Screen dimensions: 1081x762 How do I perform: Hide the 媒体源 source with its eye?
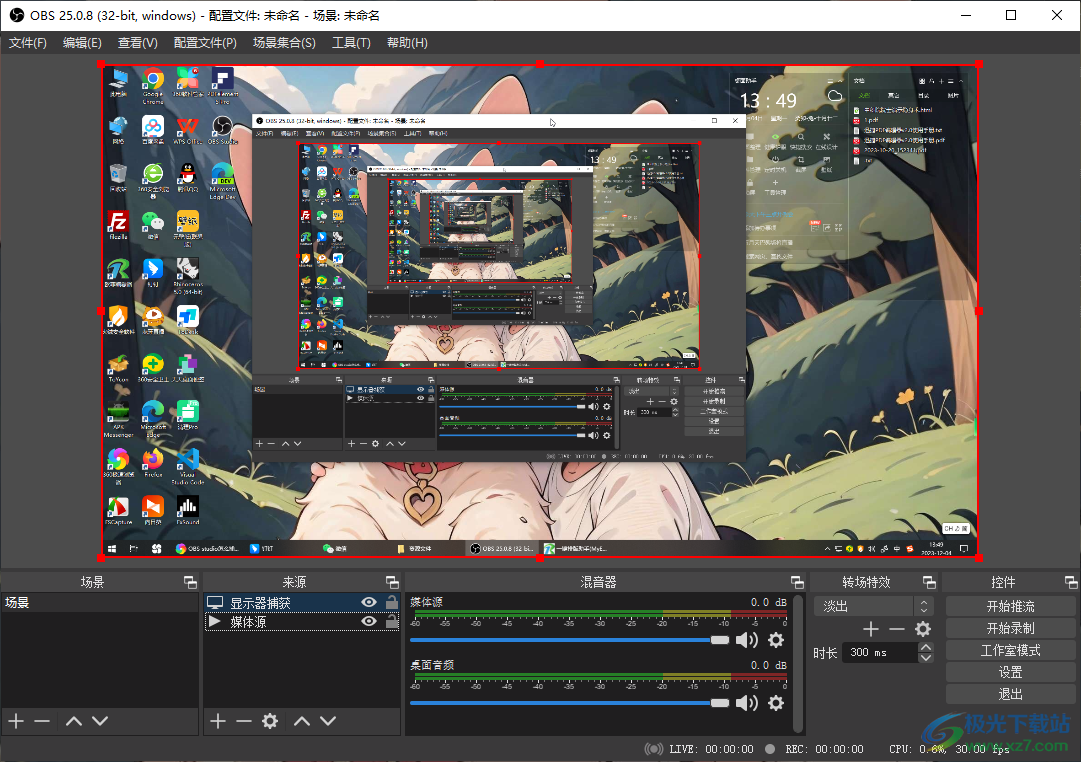(x=370, y=621)
